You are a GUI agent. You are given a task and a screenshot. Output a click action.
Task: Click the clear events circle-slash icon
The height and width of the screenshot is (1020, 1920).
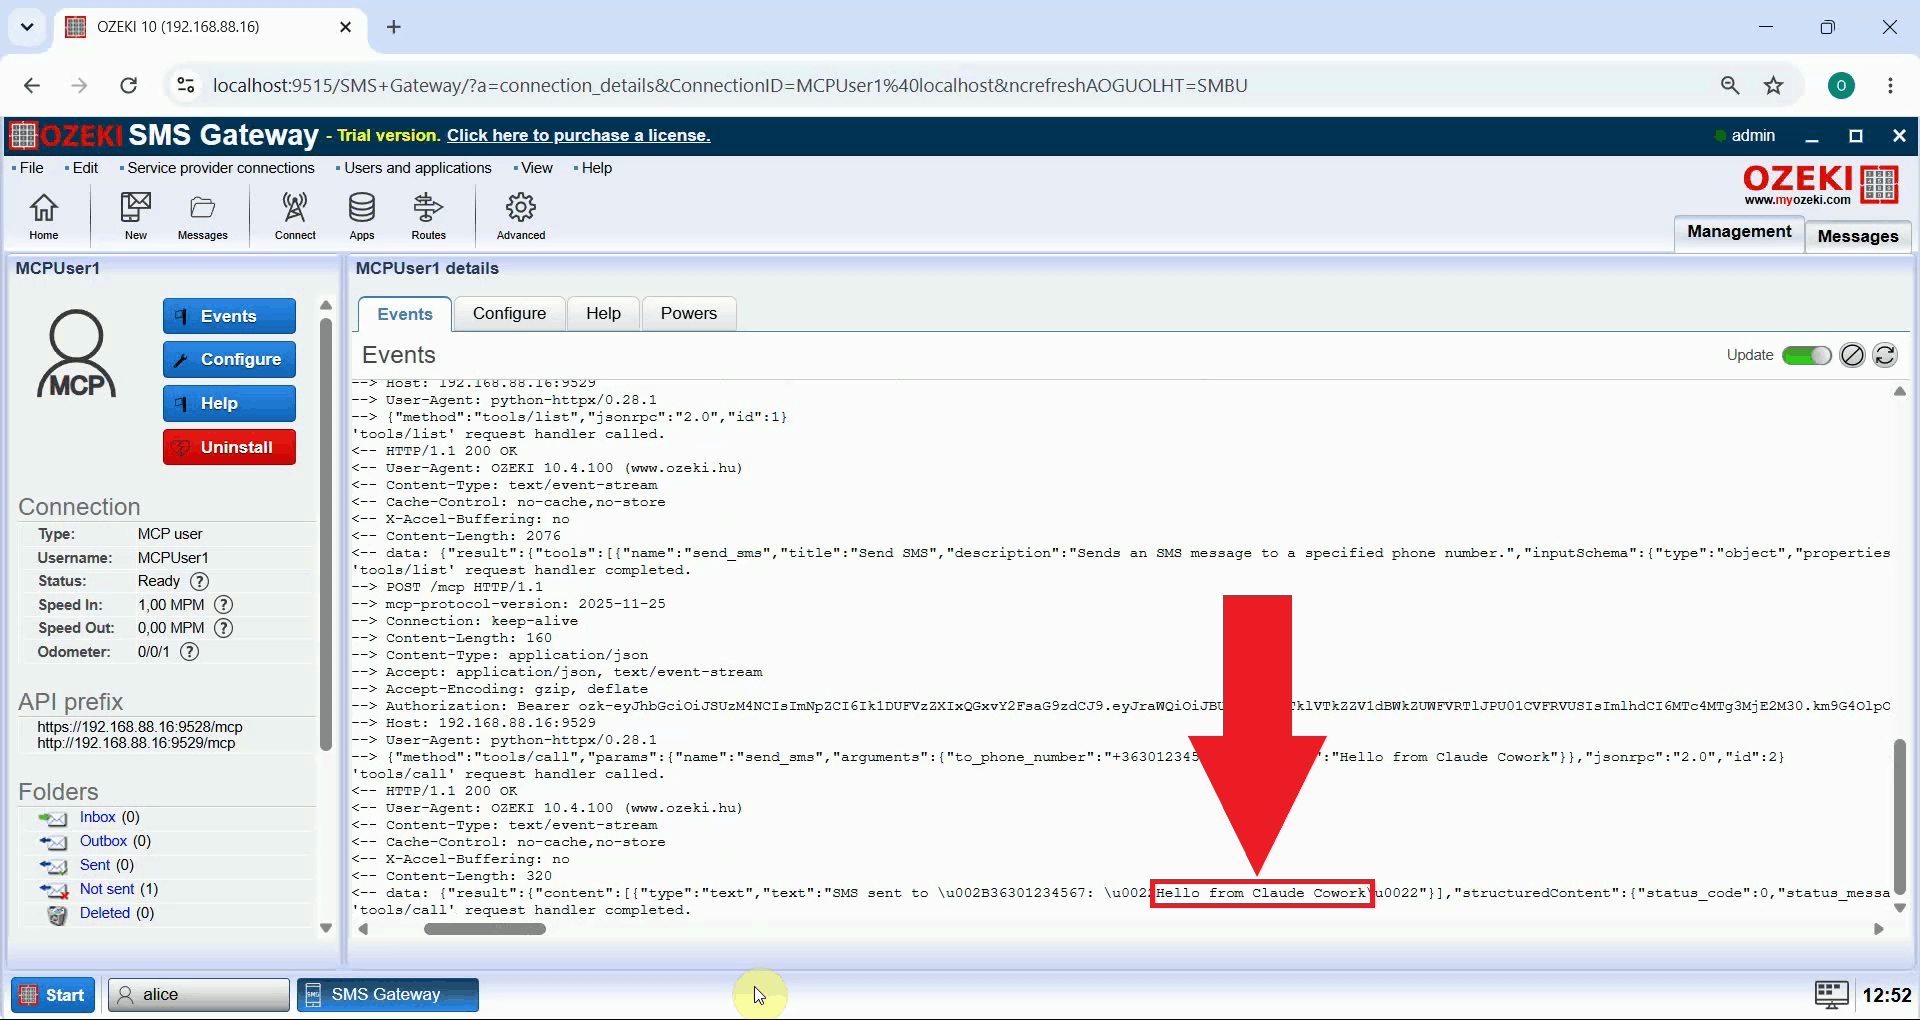(x=1852, y=355)
